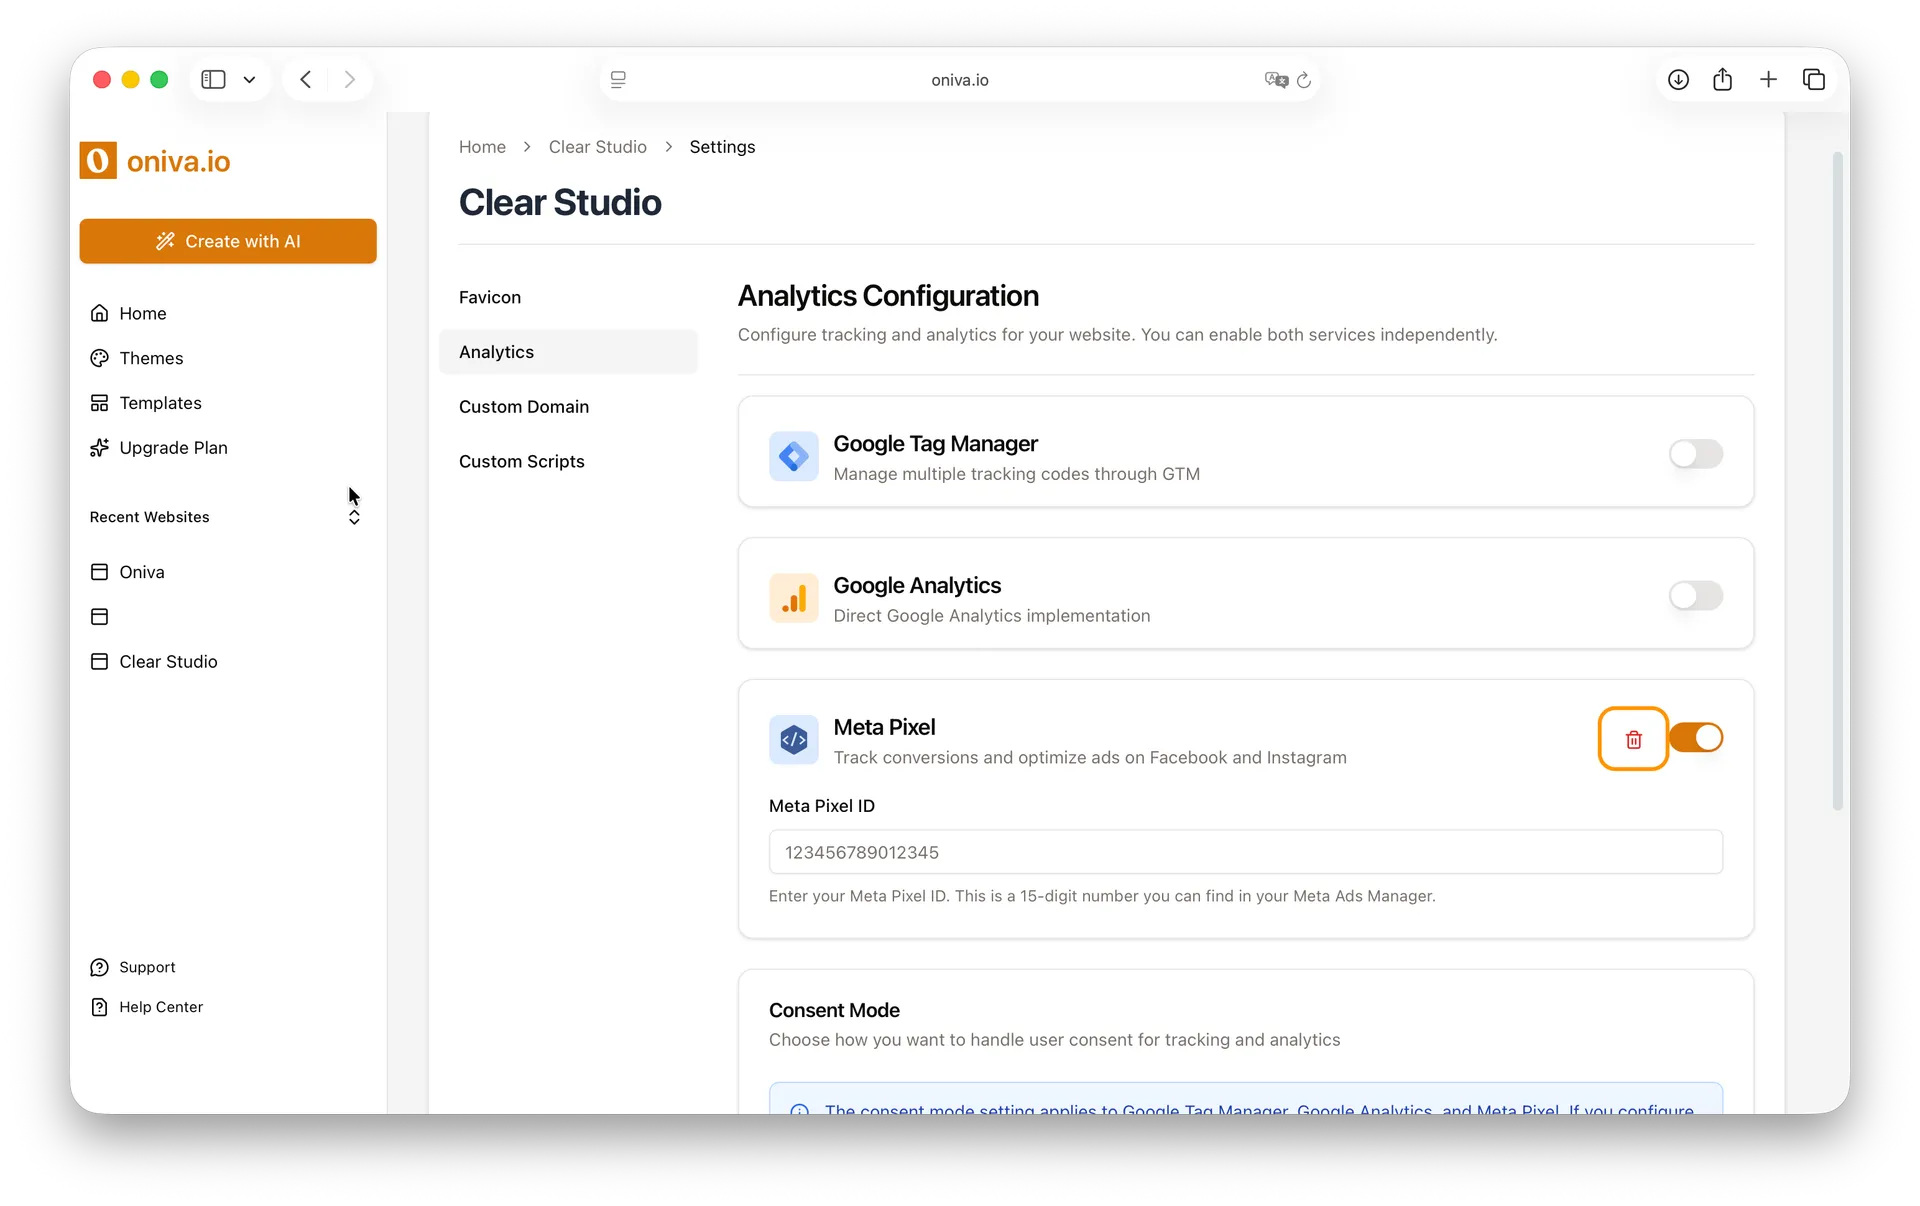
Task: Click the Recent Websites sort chevrons
Action: pos(354,517)
